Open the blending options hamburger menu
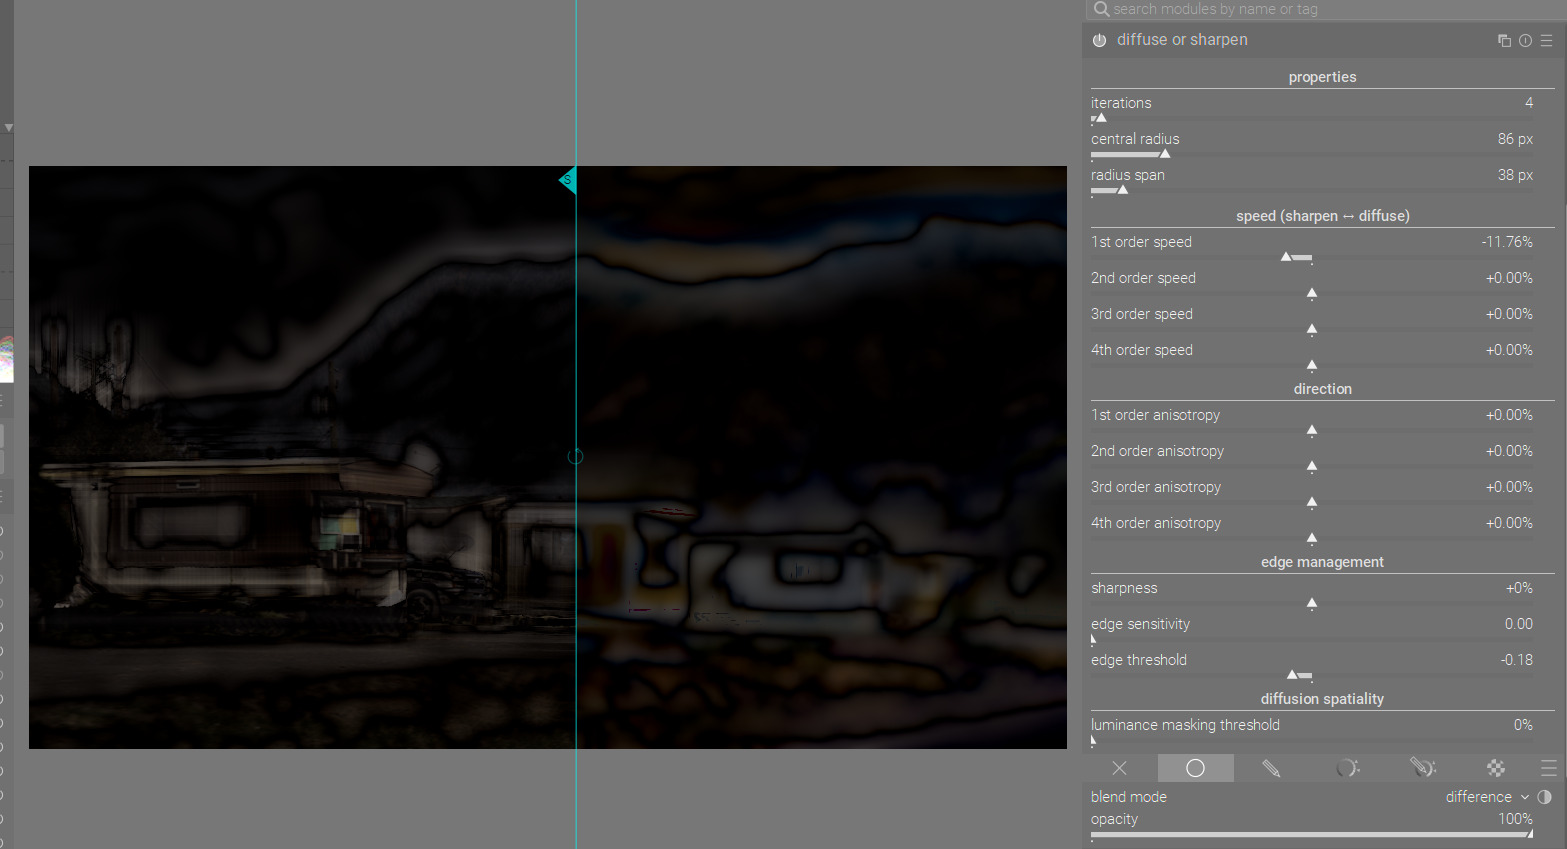Image resolution: width=1567 pixels, height=849 pixels. tap(1549, 768)
